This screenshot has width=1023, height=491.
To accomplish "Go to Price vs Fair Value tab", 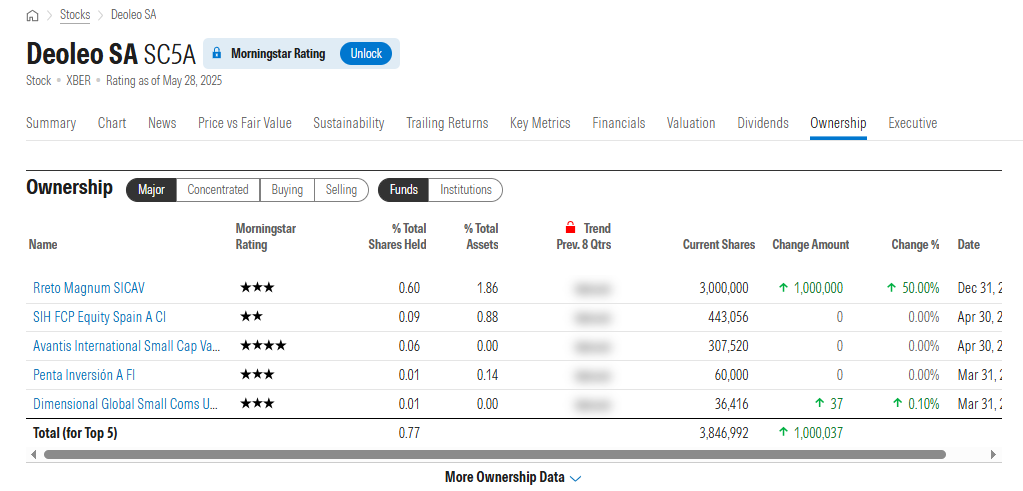I will pos(245,123).
